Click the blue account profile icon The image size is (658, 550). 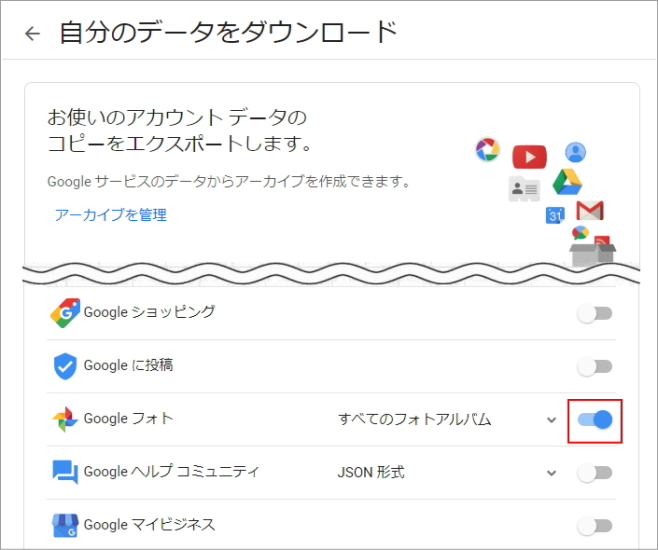575,152
